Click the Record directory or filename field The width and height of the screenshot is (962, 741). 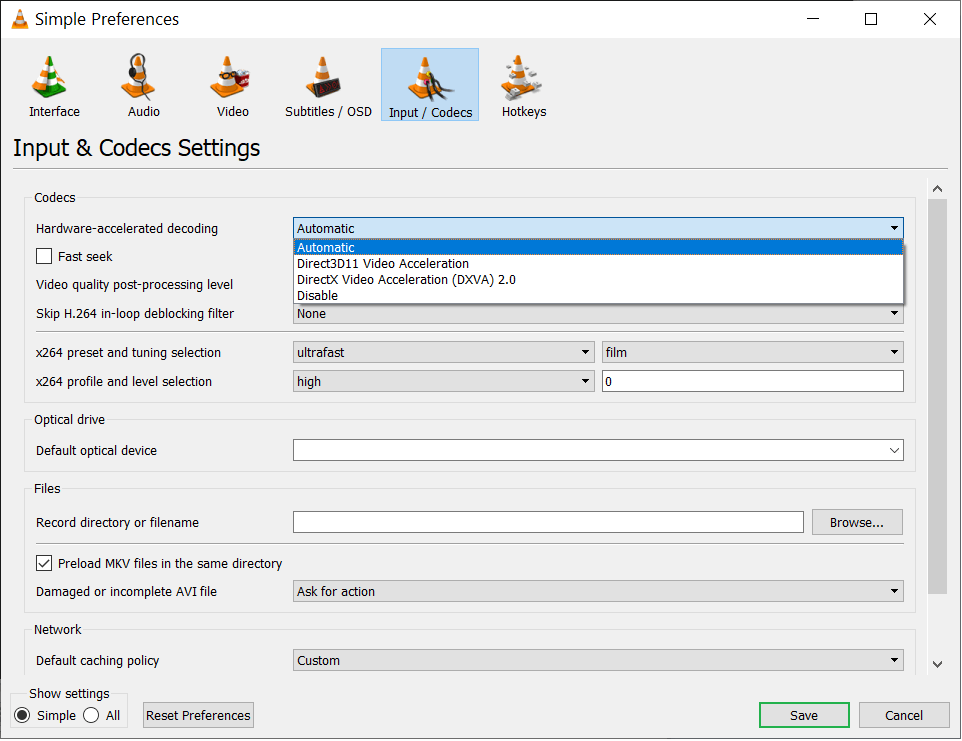tap(548, 523)
